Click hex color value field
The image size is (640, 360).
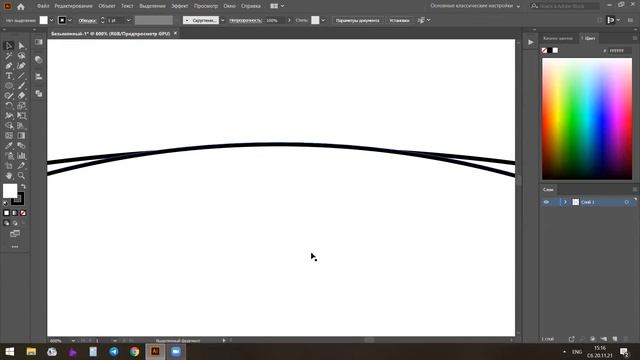[619, 51]
